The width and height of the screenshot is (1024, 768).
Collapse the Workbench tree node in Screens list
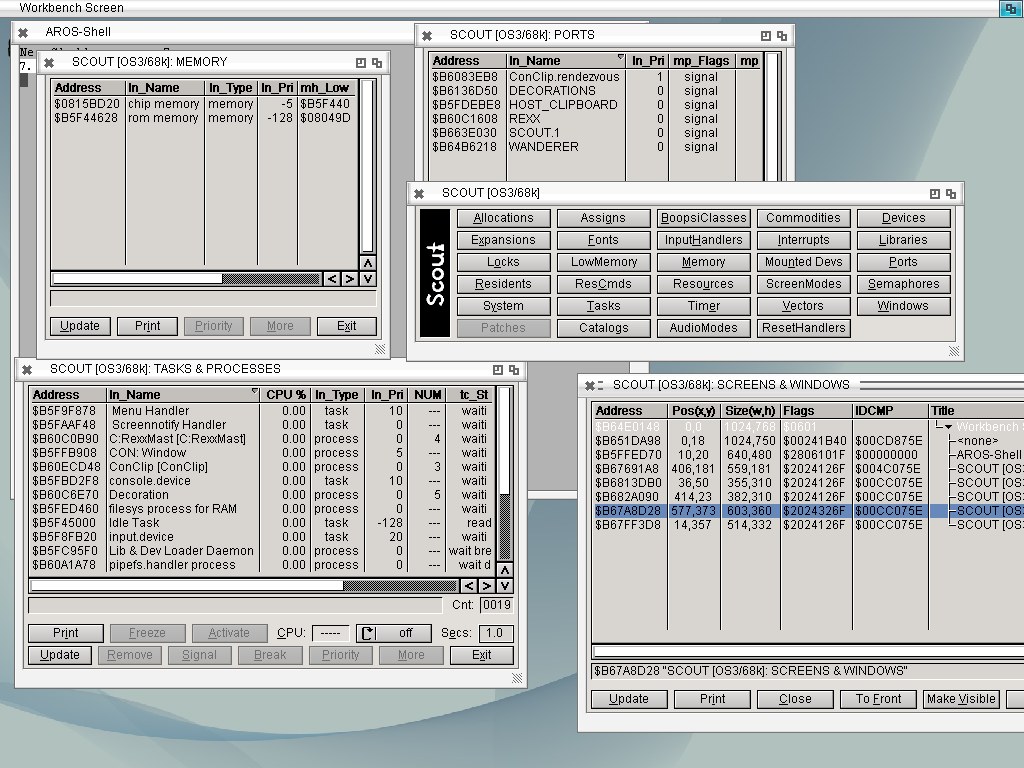coord(947,427)
